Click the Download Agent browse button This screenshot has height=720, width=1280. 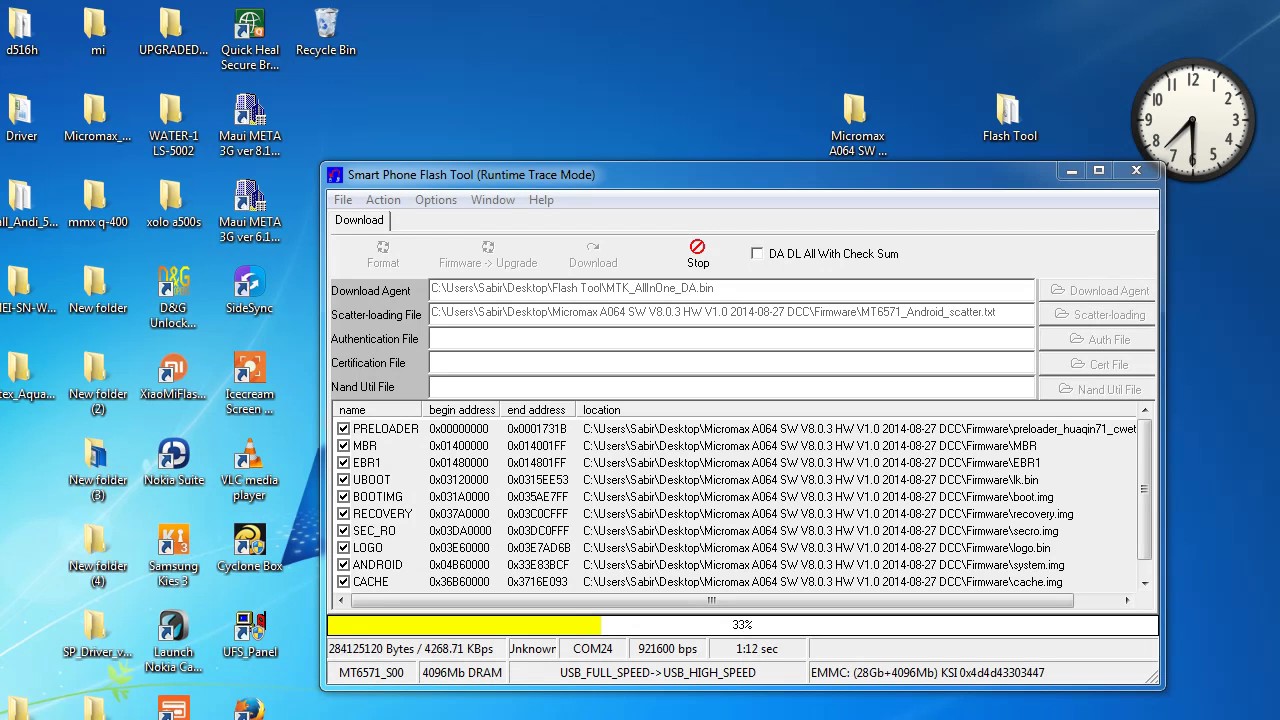(1098, 291)
